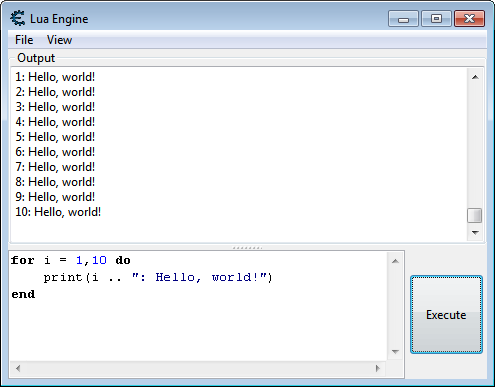This screenshot has height=387, width=495.
Task: Click the "for" keyword in the script
Action: (23, 260)
